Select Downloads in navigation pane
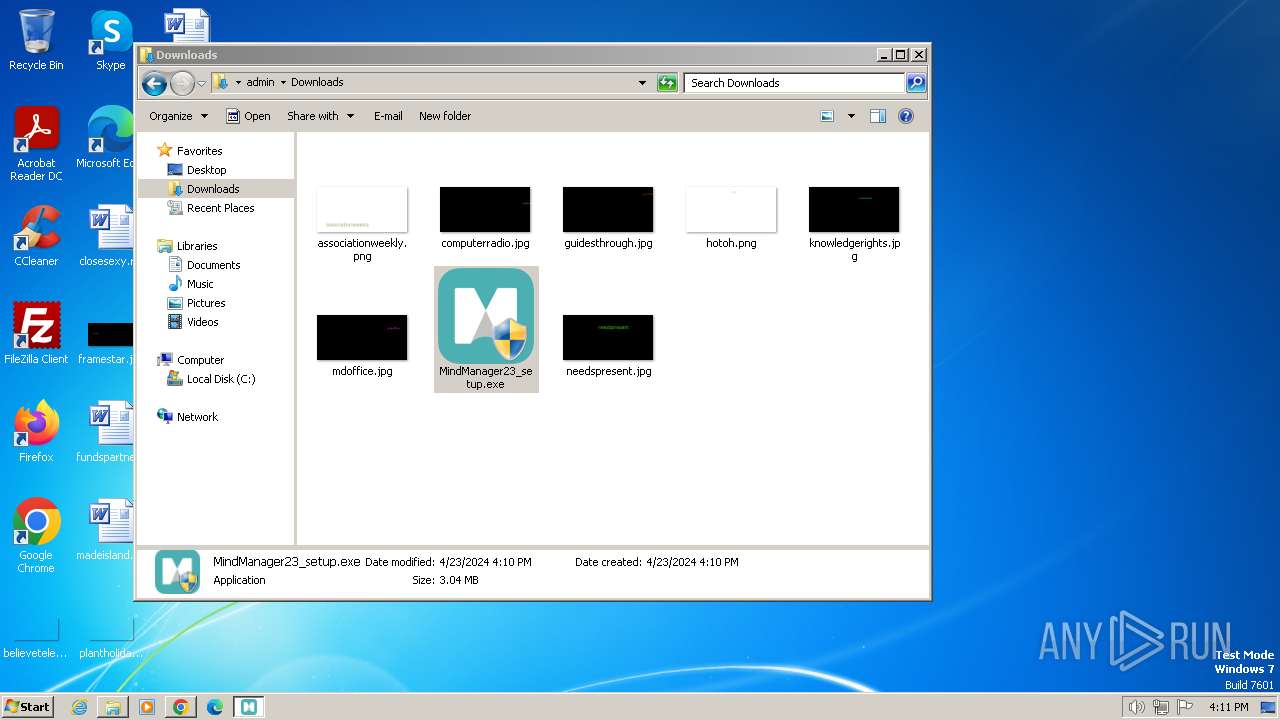 click(213, 189)
